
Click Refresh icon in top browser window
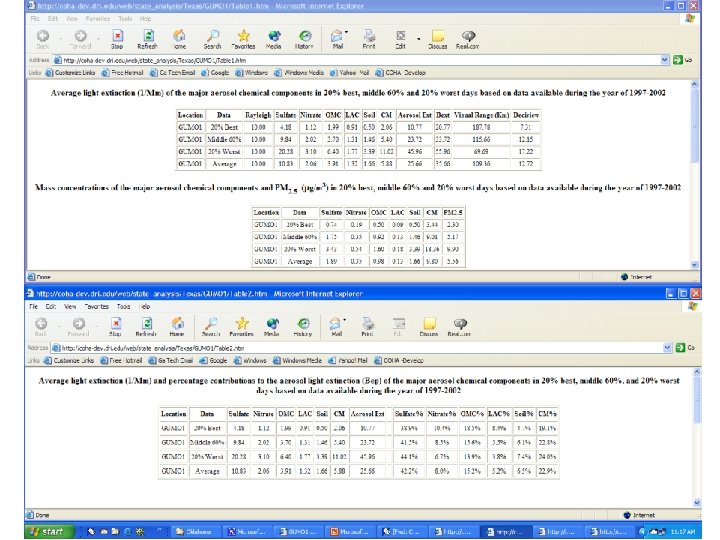tap(147, 39)
